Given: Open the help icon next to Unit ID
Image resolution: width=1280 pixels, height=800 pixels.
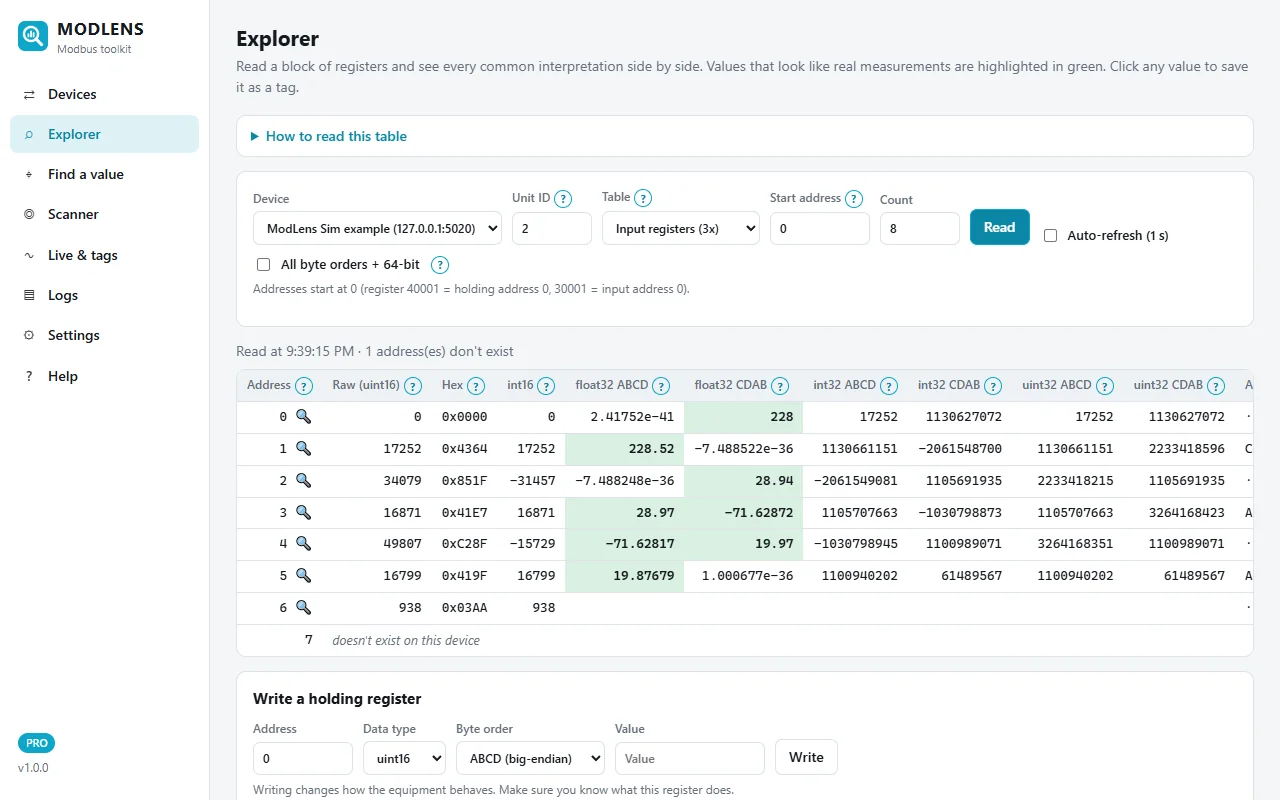Looking at the screenshot, I should (x=563, y=198).
